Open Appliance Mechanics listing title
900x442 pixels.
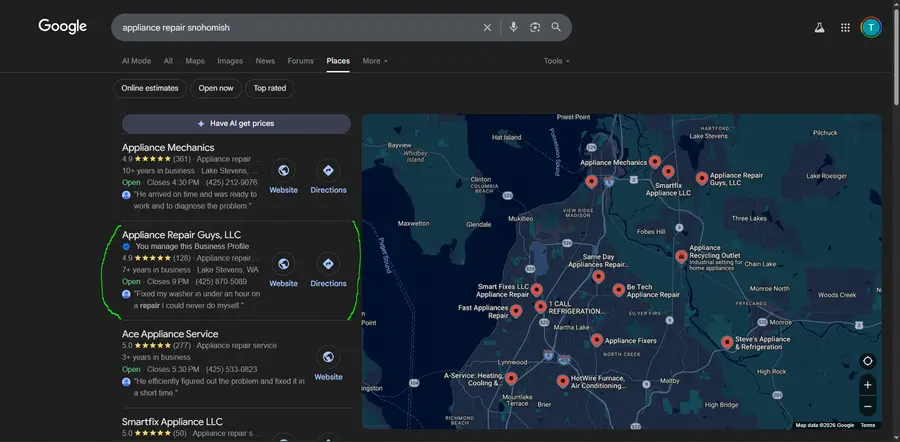168,148
